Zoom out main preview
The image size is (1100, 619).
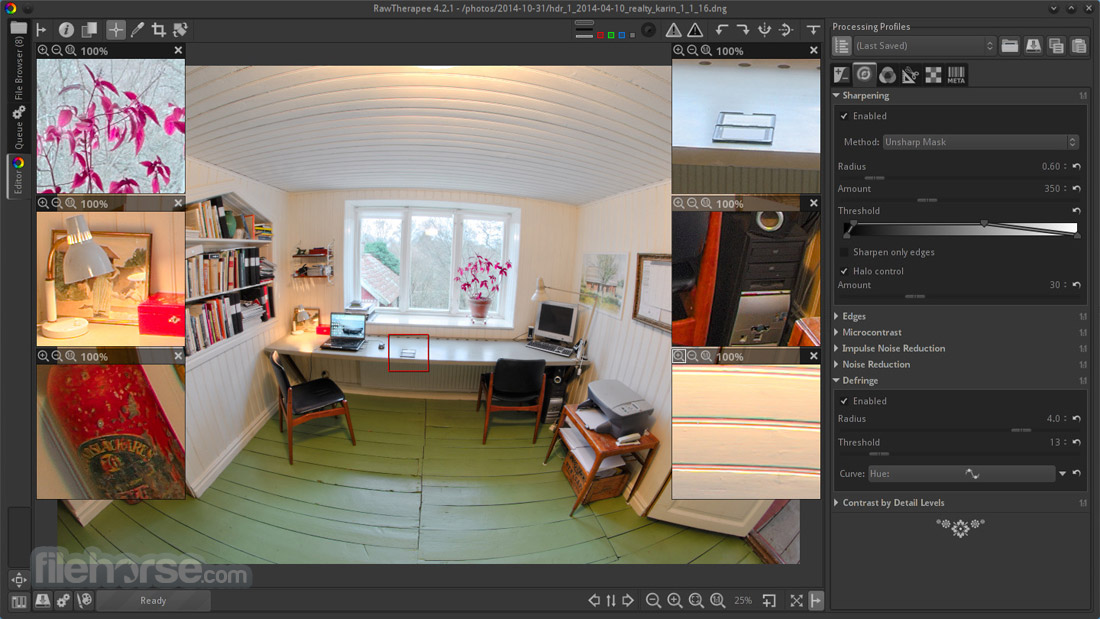point(653,601)
